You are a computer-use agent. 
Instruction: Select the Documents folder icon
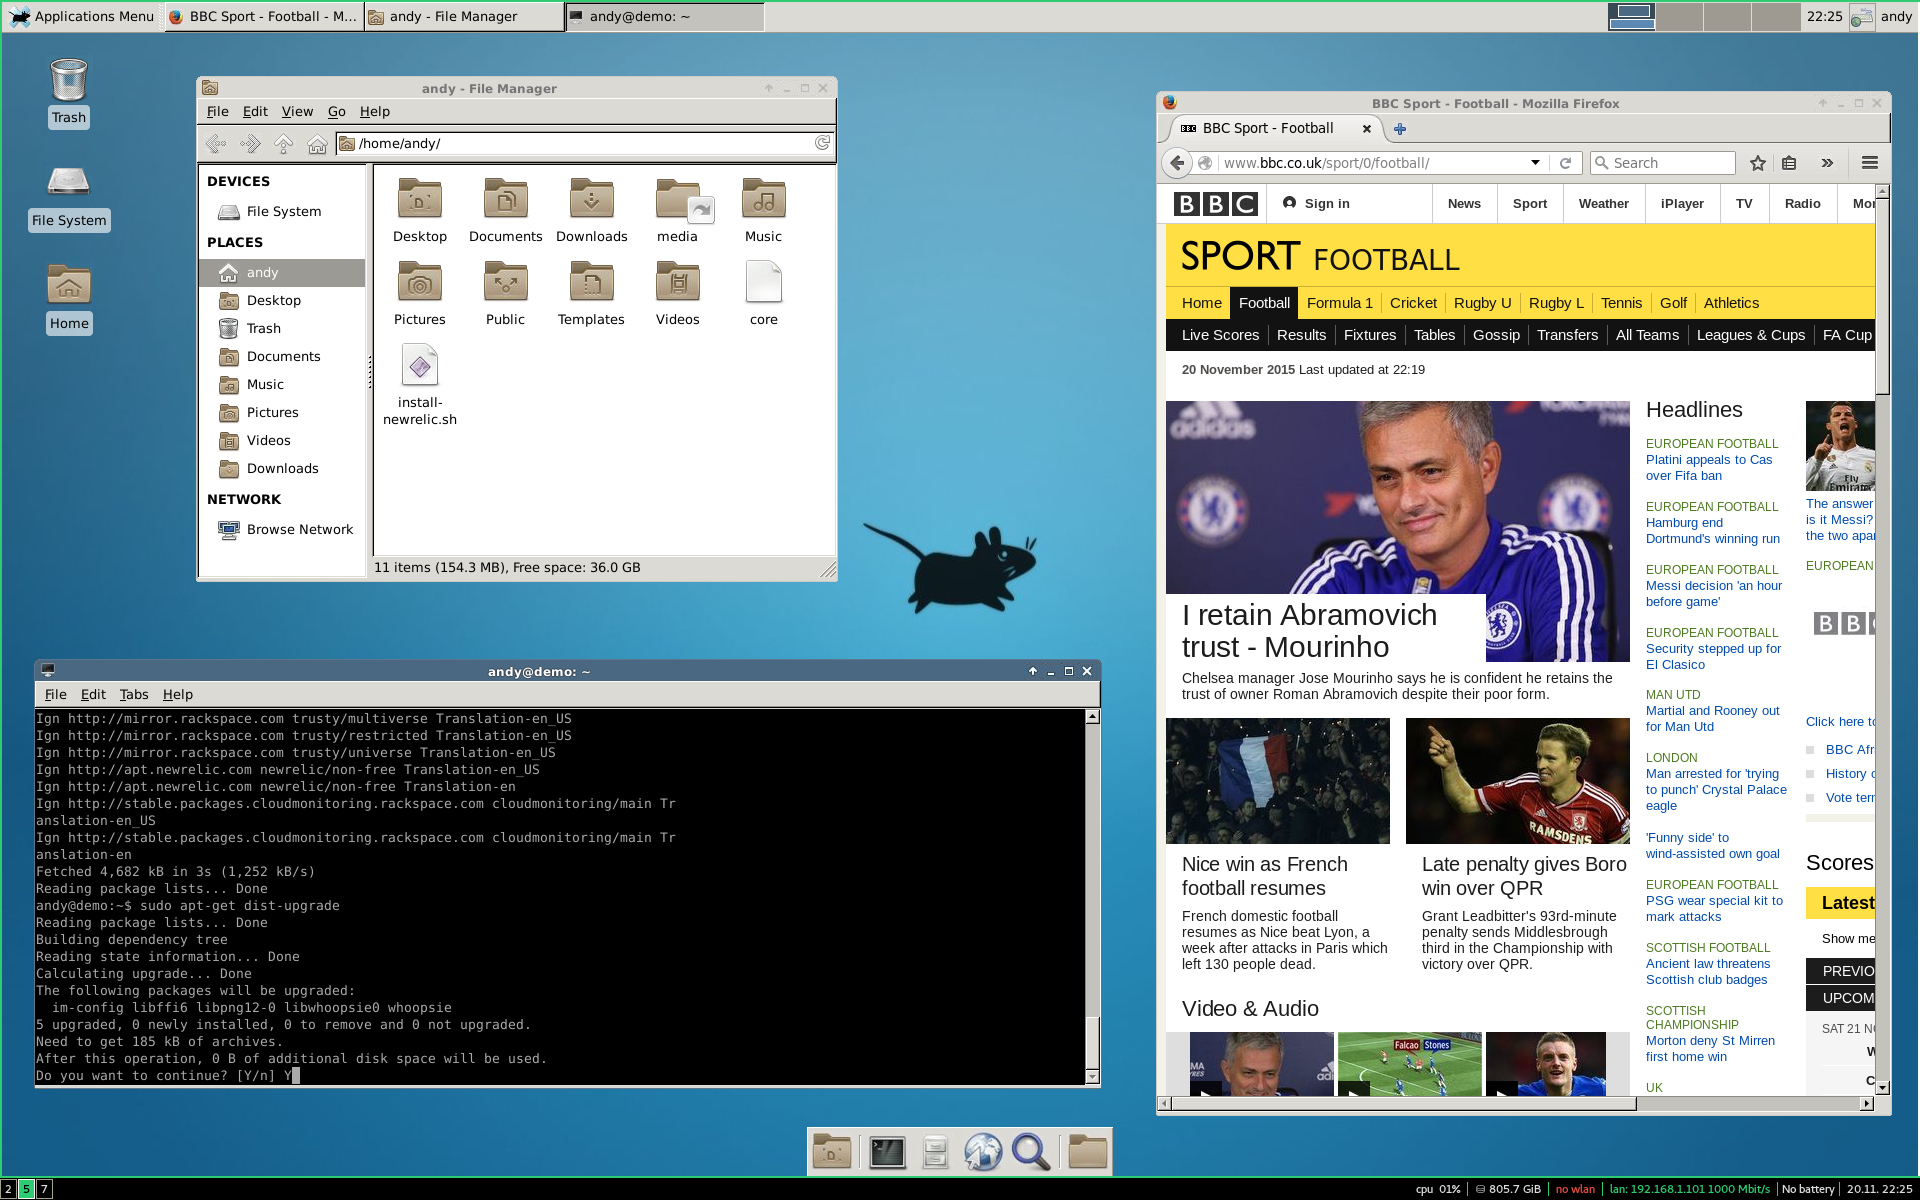pyautogui.click(x=506, y=199)
